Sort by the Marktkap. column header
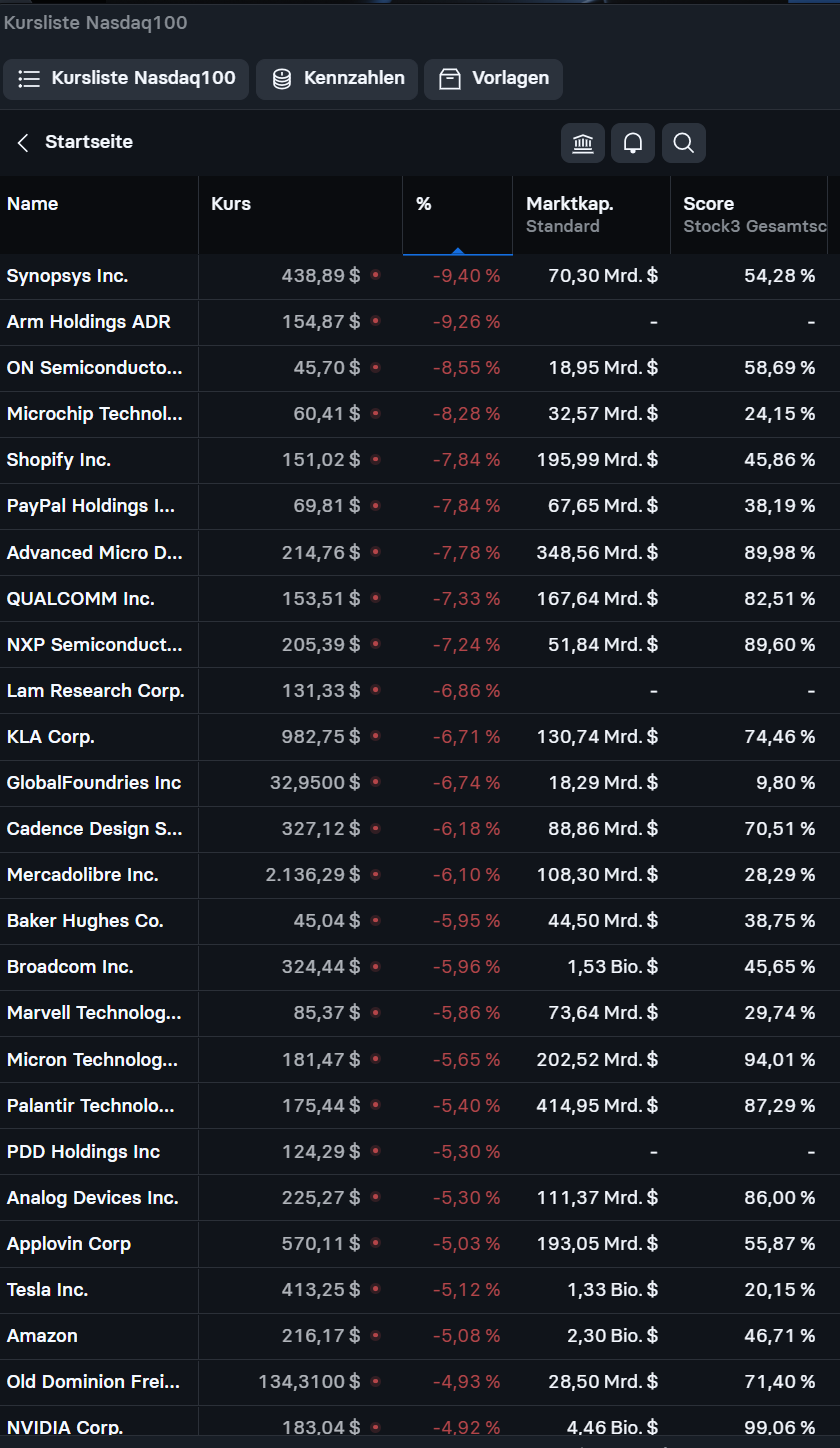 (570, 204)
